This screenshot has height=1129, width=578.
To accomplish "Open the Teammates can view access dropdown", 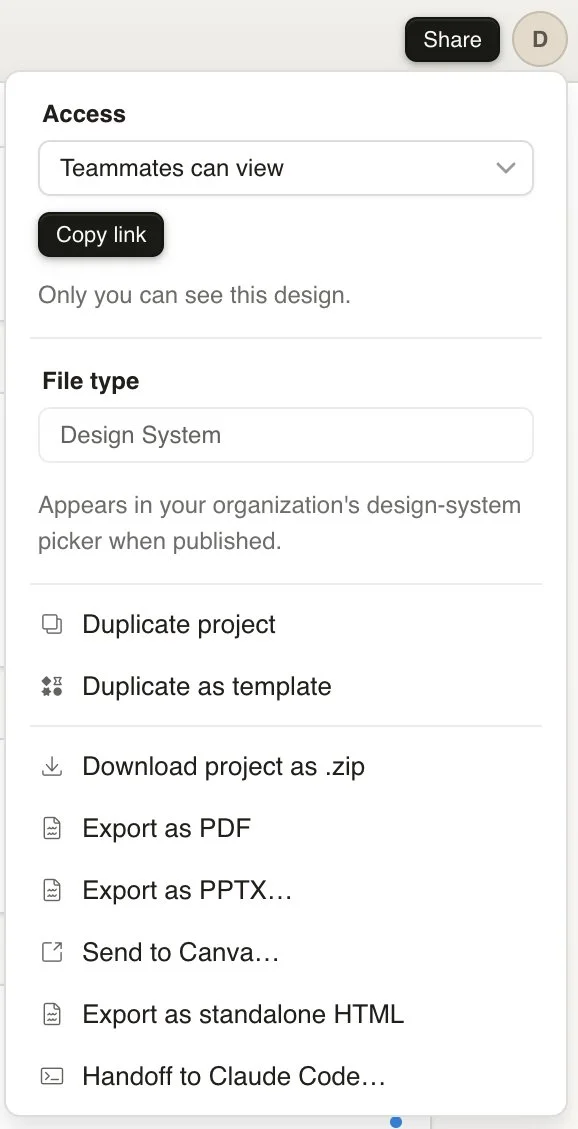I will [285, 168].
